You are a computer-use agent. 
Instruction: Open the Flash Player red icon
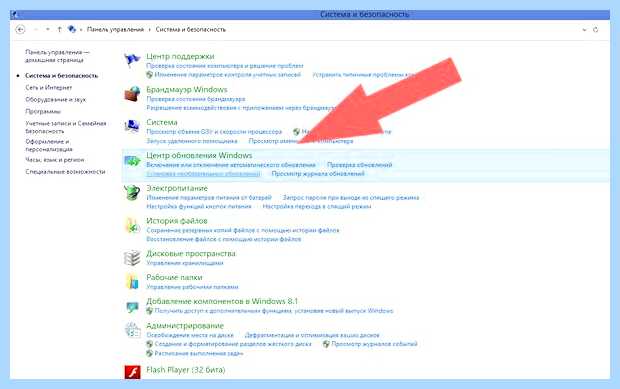[132, 372]
